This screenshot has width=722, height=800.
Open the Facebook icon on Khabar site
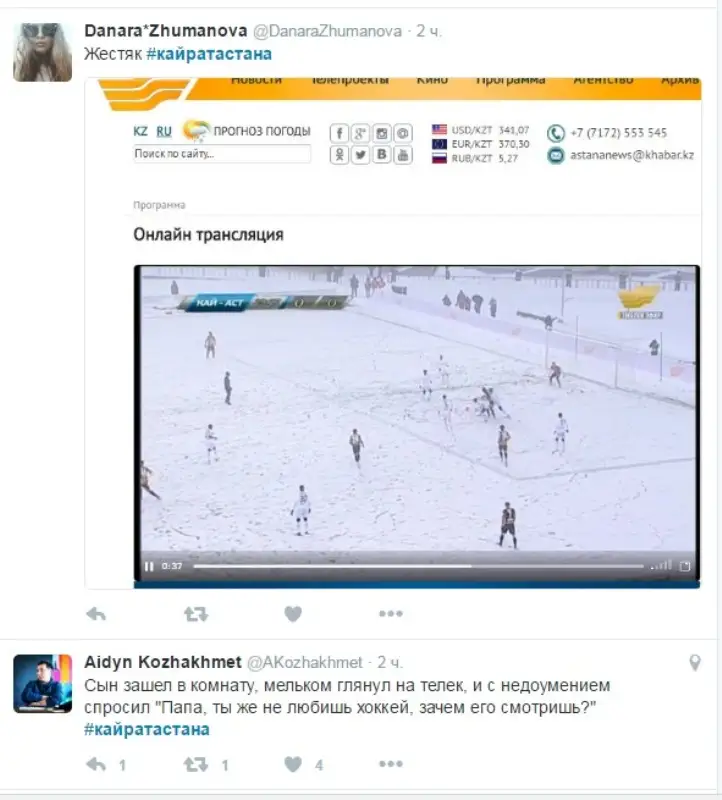pyautogui.click(x=339, y=133)
